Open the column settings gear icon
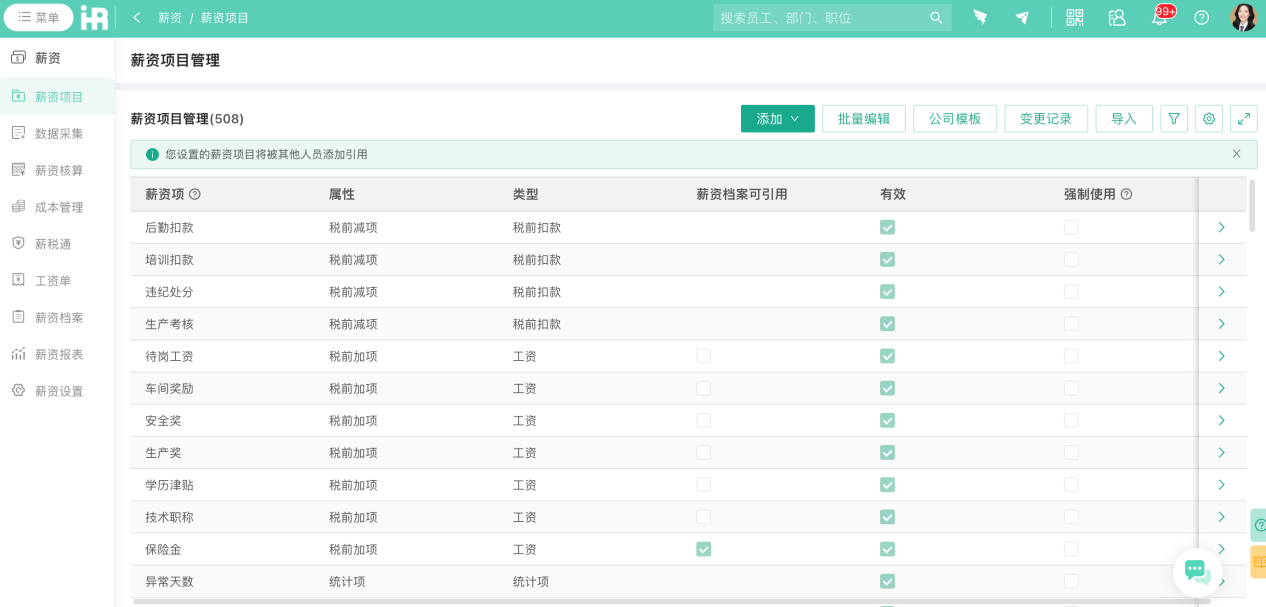The width and height of the screenshot is (1266, 607). [x=1208, y=118]
